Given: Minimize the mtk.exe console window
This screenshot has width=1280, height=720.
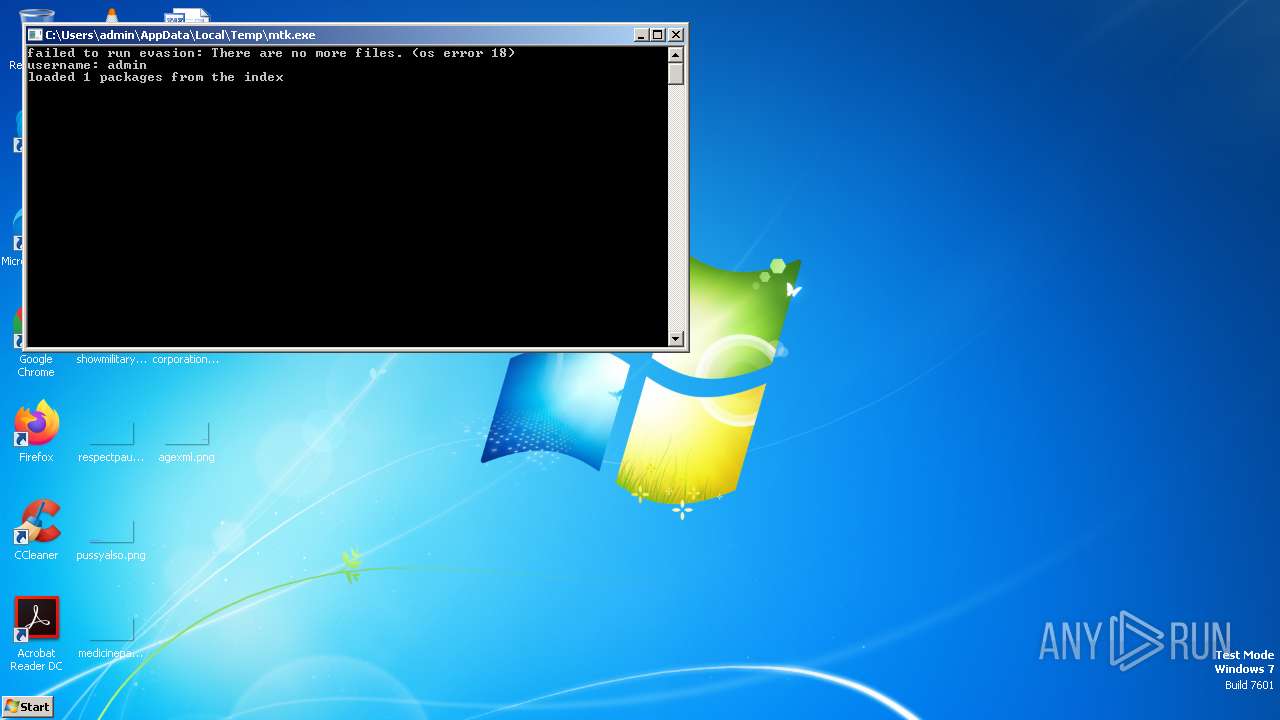Looking at the screenshot, I should click(641, 34).
